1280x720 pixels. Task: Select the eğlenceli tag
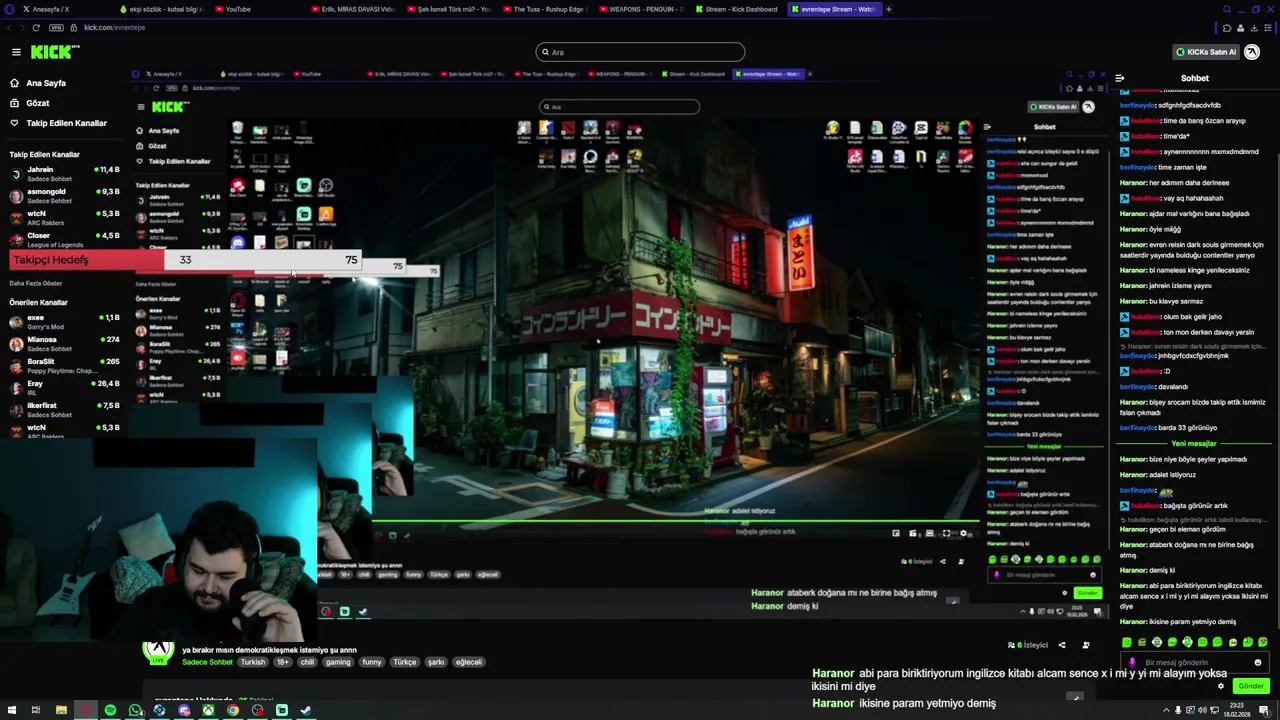469,662
